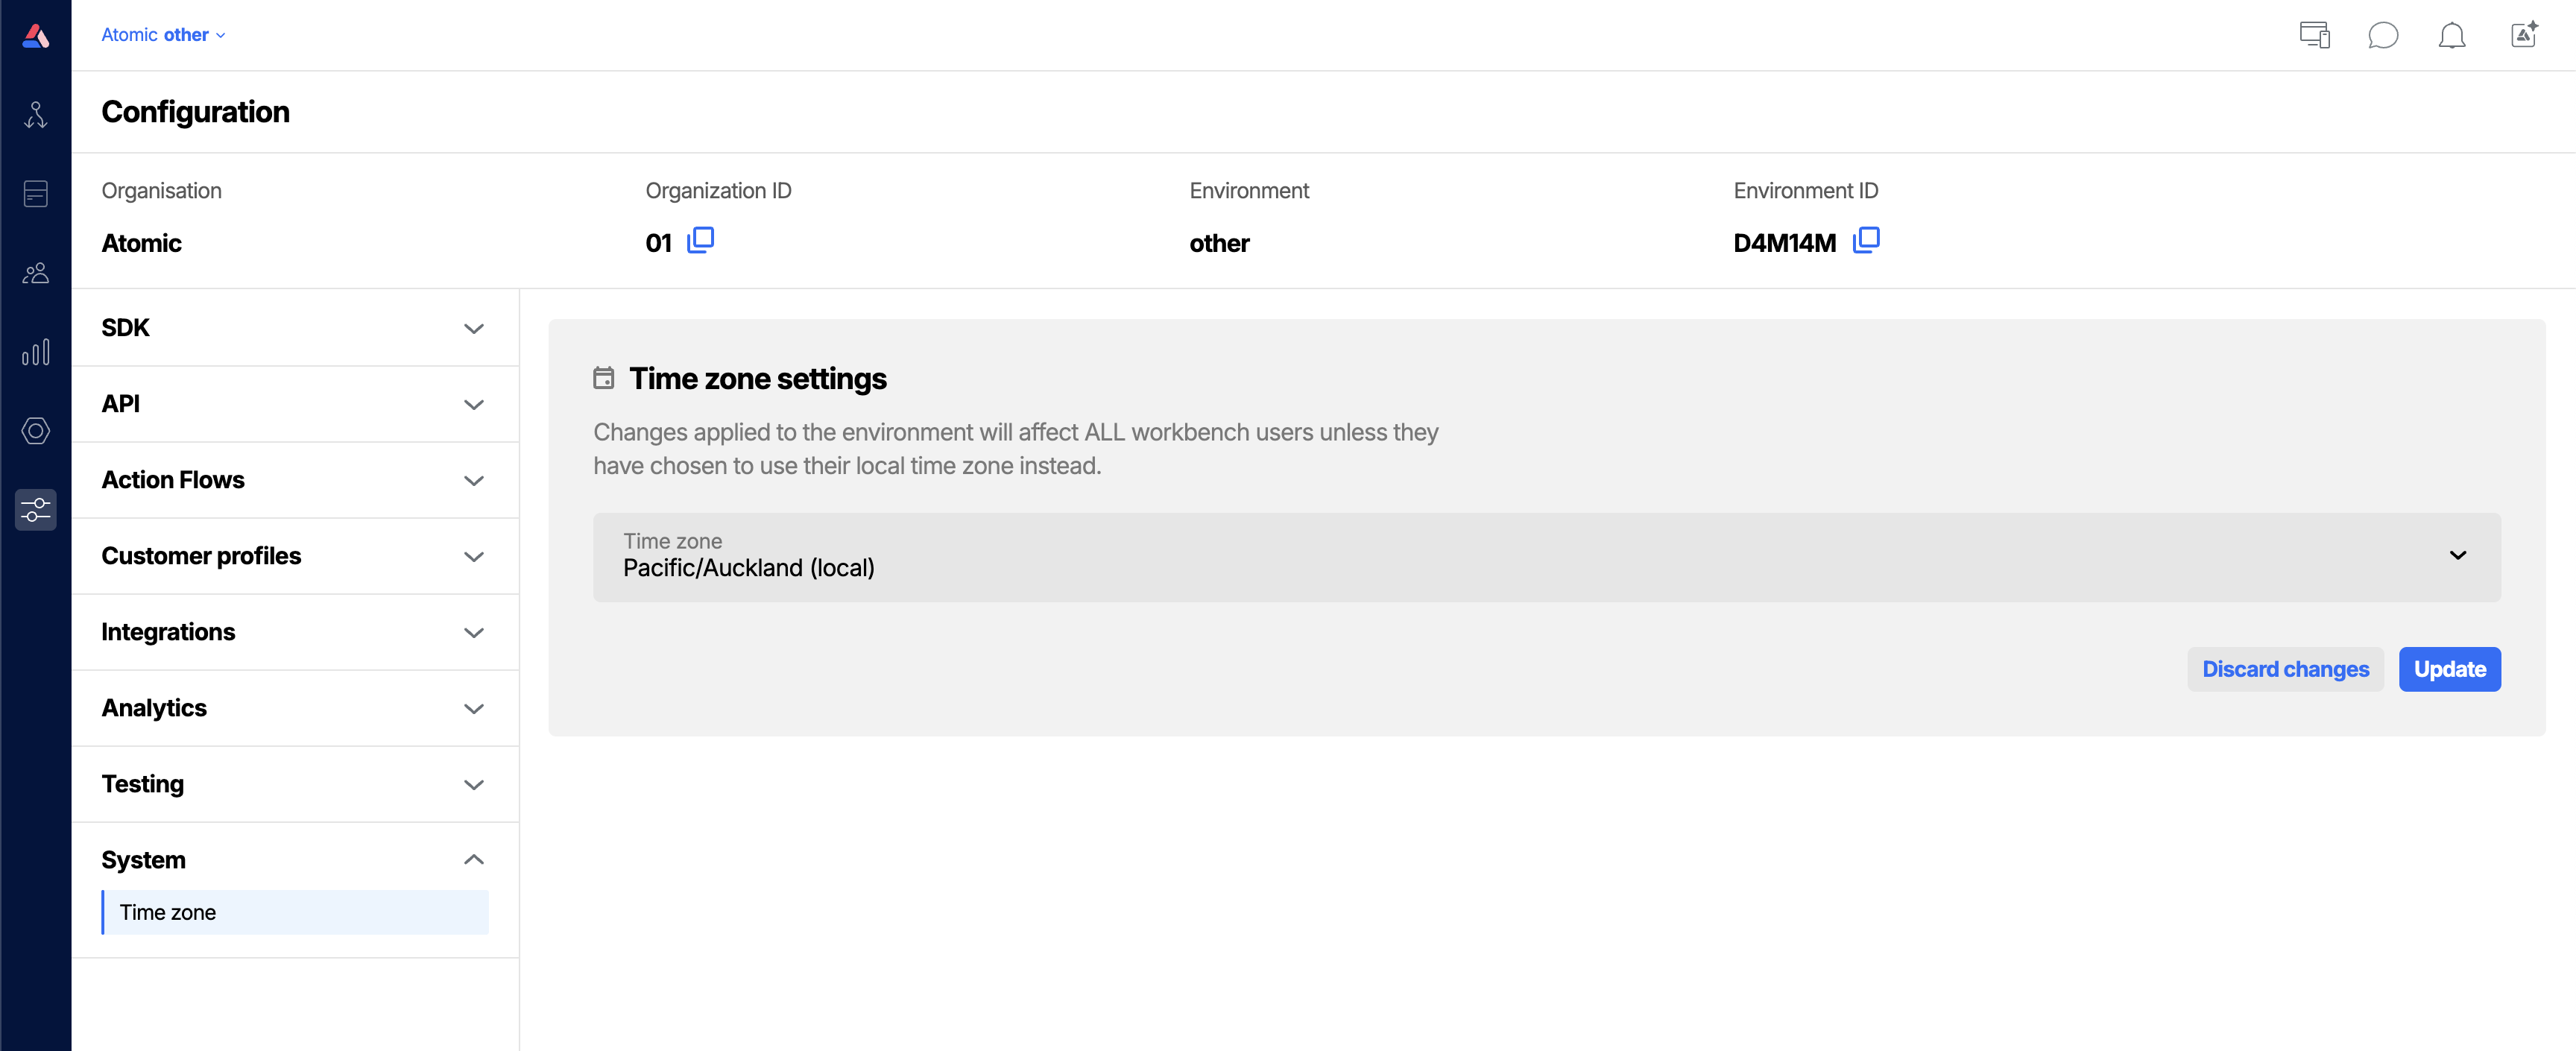Click the hexagon settings icon in sidebar
This screenshot has height=1051, width=2576.
click(36, 431)
